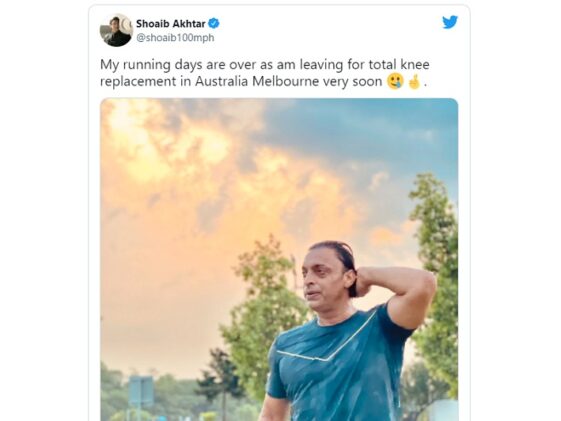Click the word "Australia" in tweet text
The height and width of the screenshot is (421, 561).
click(x=221, y=82)
